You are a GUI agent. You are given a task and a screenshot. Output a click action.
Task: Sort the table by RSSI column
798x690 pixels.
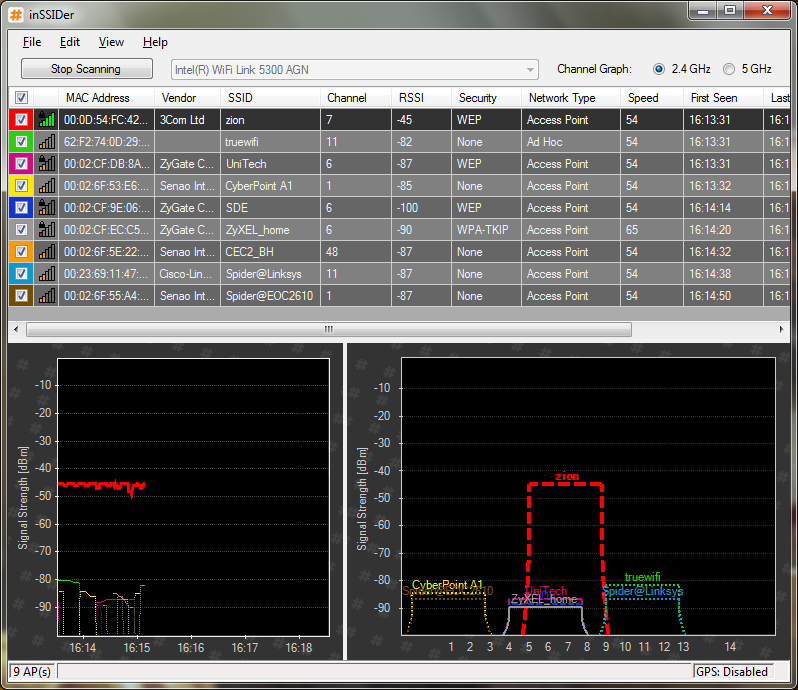click(410, 98)
